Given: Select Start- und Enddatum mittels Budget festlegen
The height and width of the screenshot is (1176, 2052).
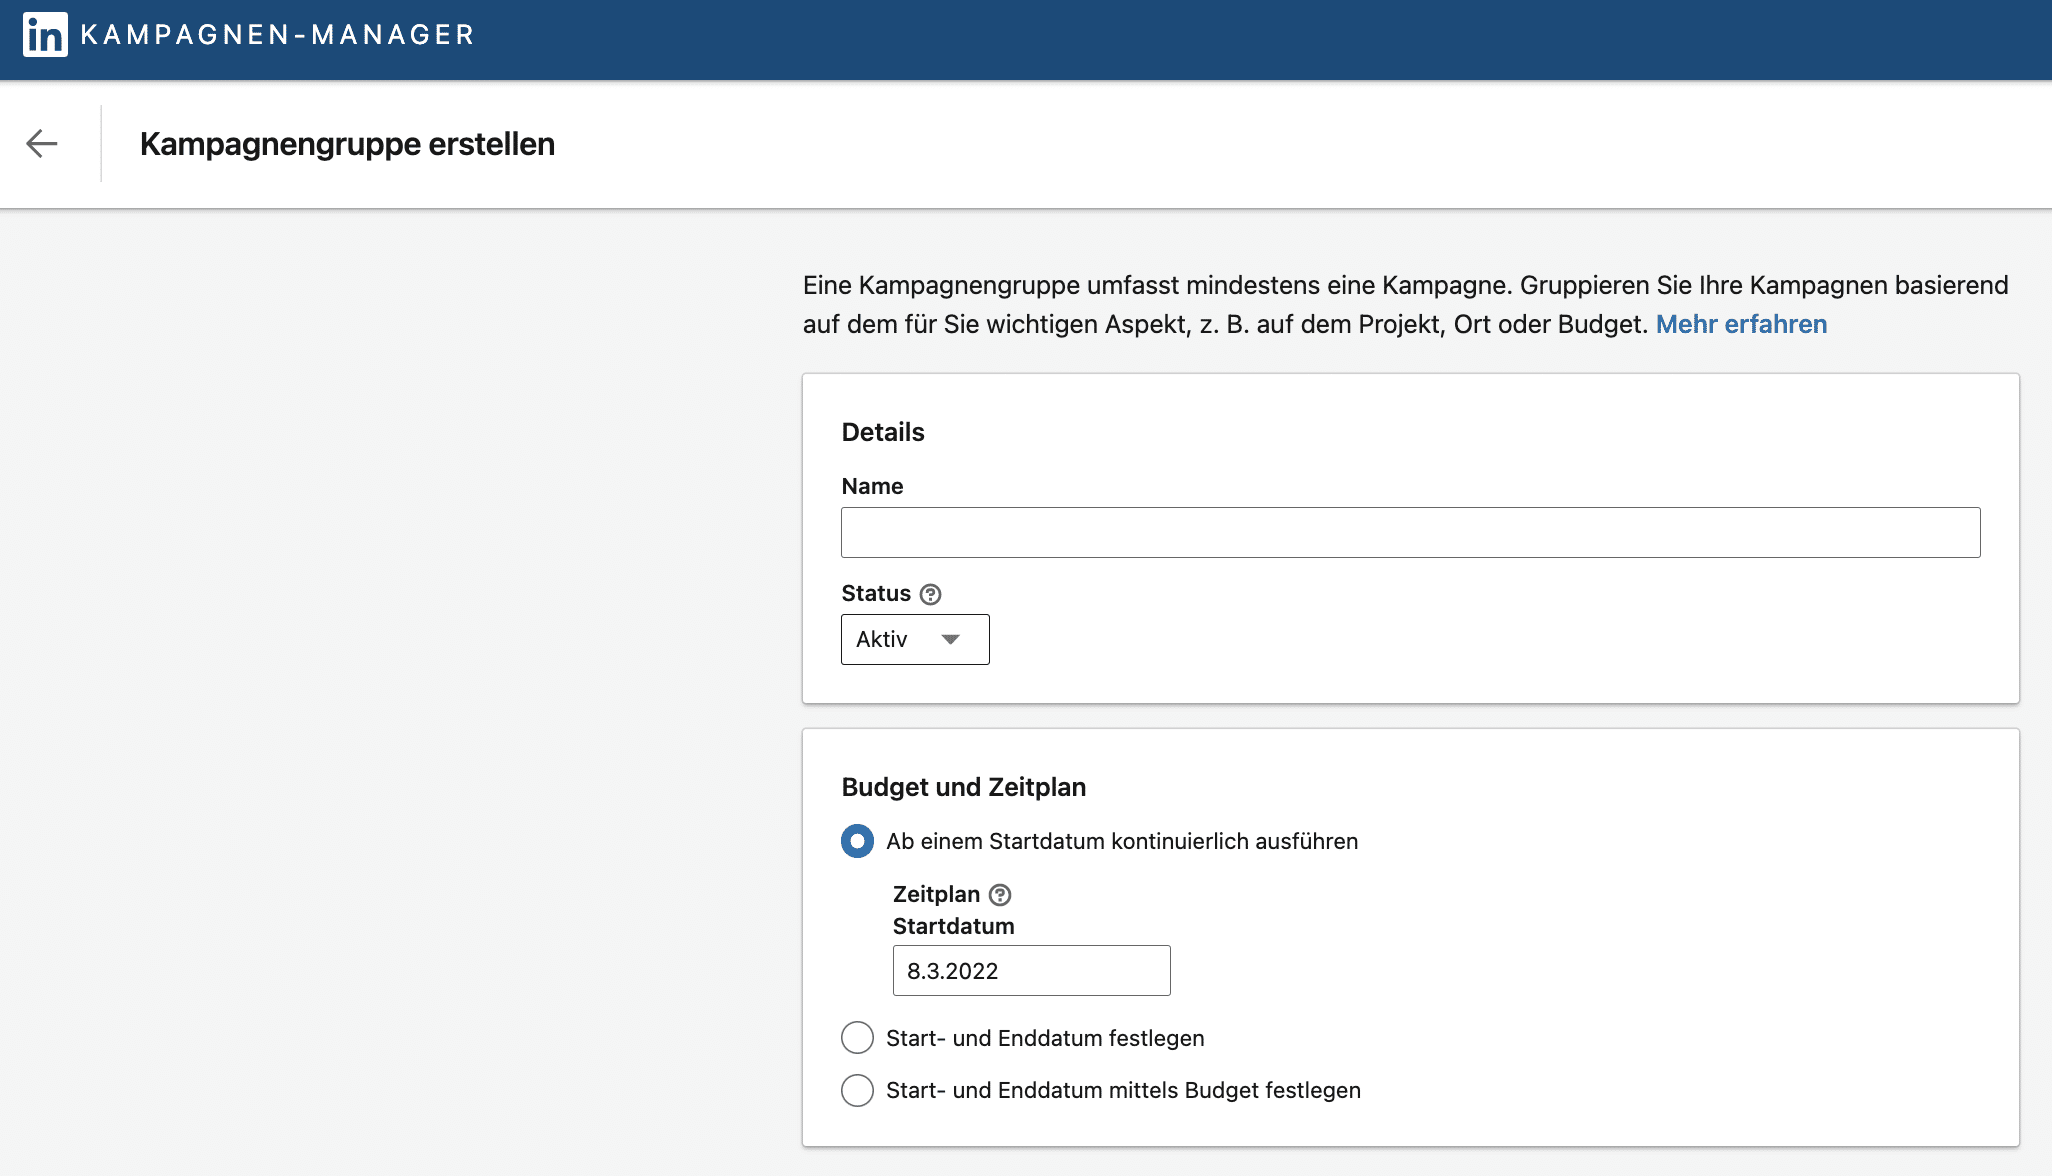Looking at the screenshot, I should tap(857, 1090).
